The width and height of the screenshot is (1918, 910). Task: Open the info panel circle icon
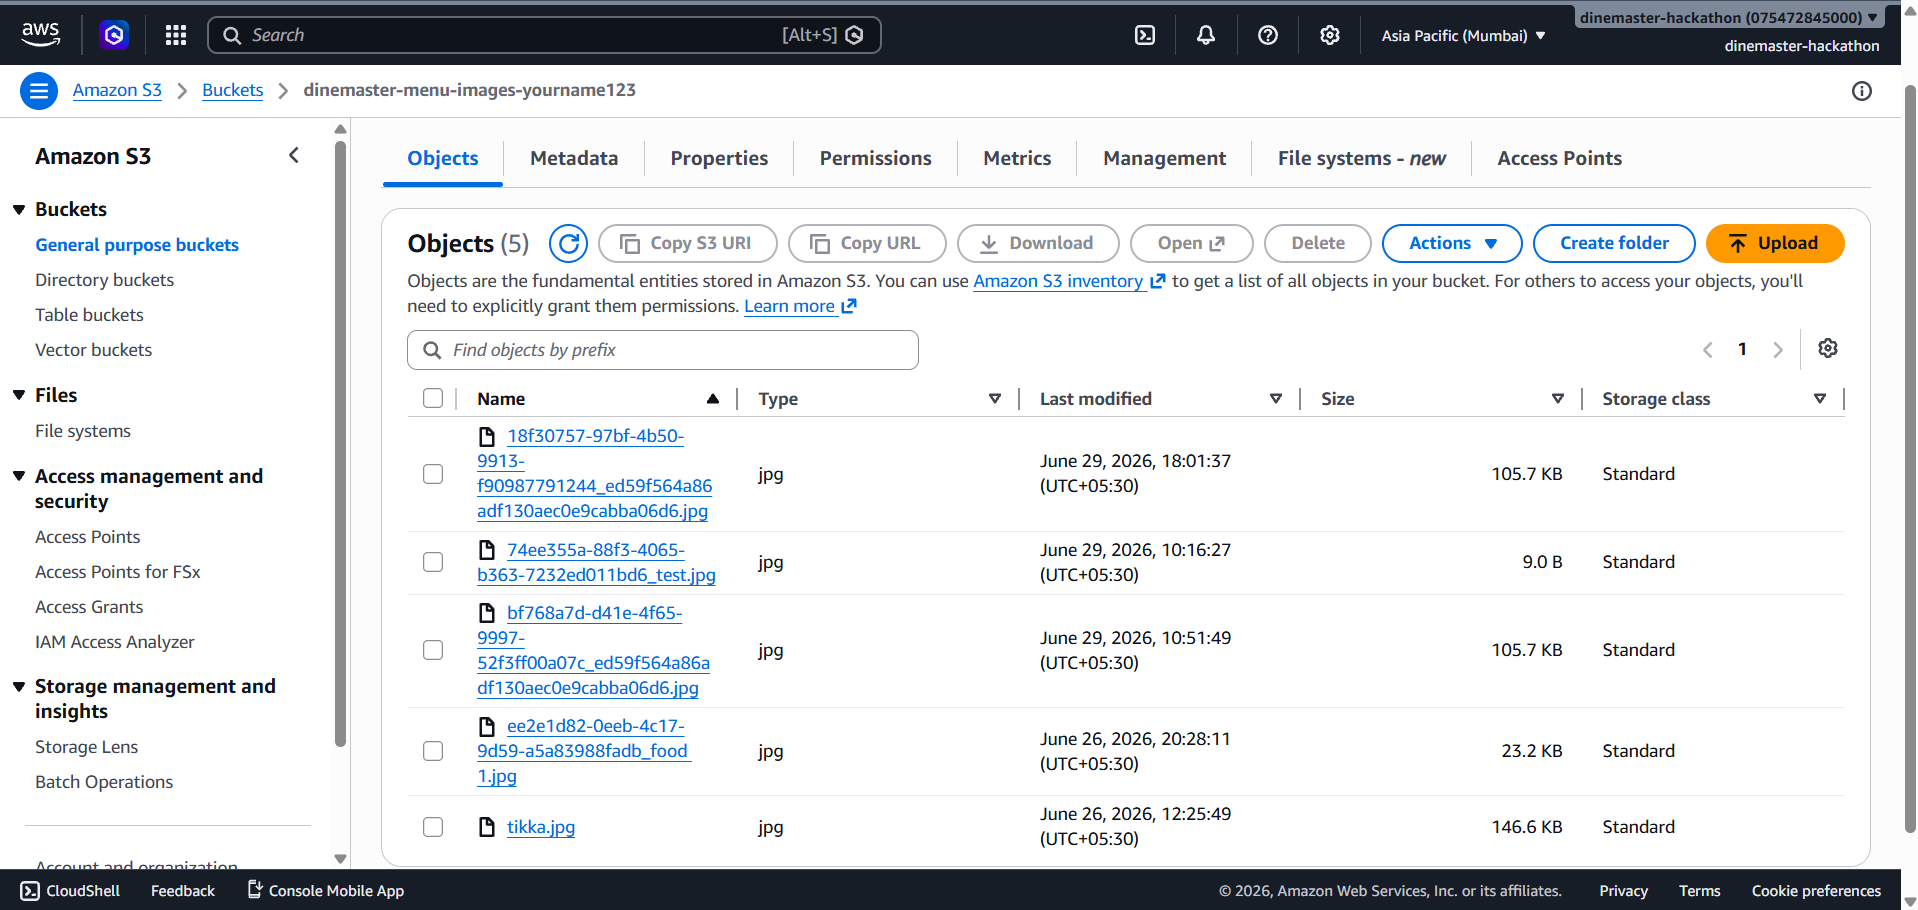[1861, 91]
